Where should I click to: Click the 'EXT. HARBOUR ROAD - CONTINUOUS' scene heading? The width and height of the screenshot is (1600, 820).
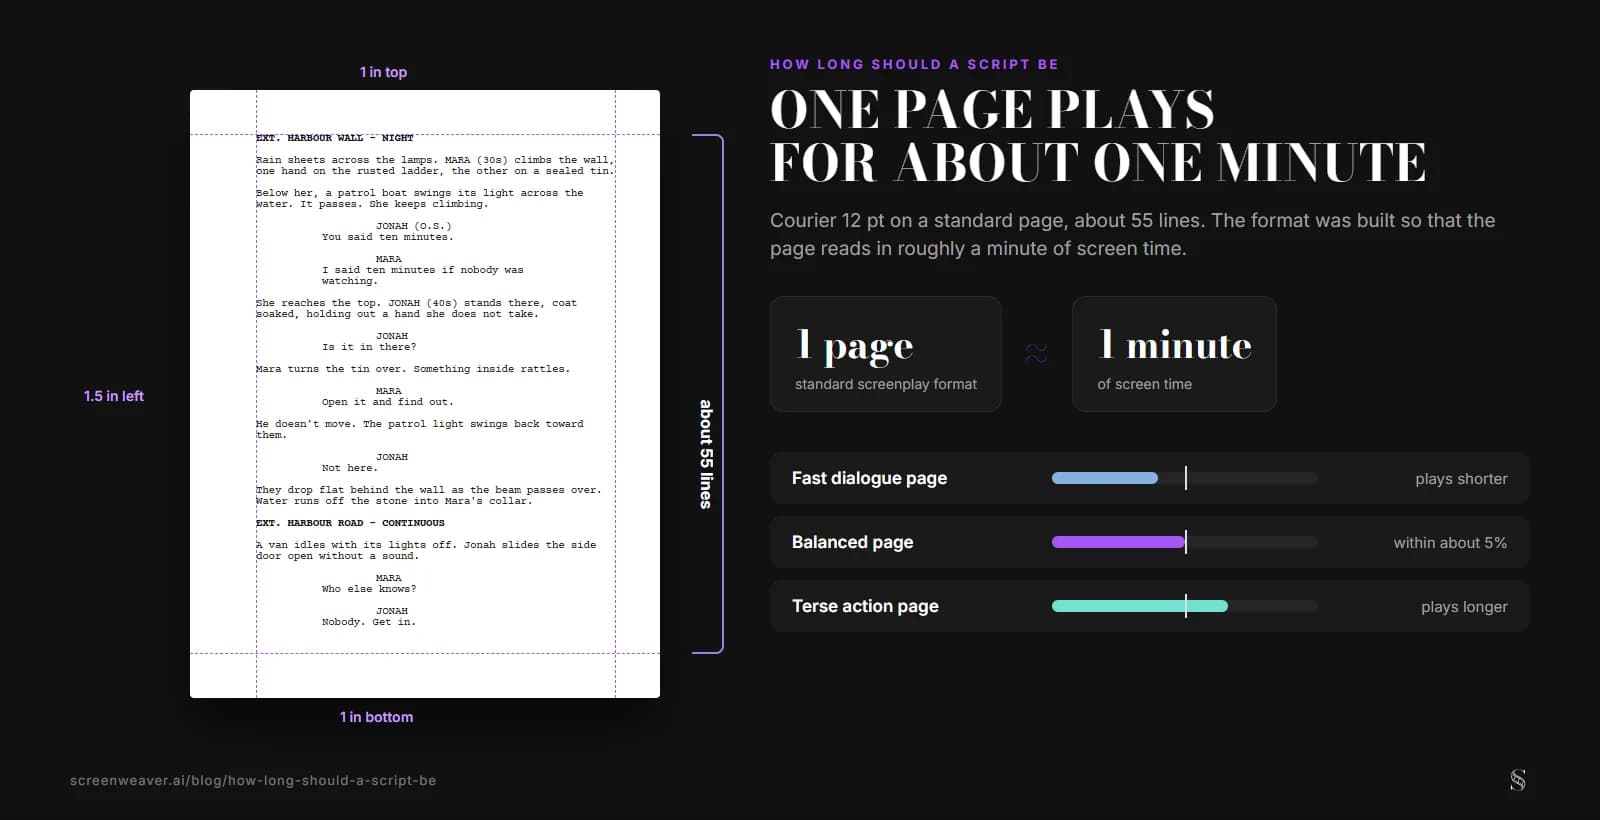tap(351, 523)
